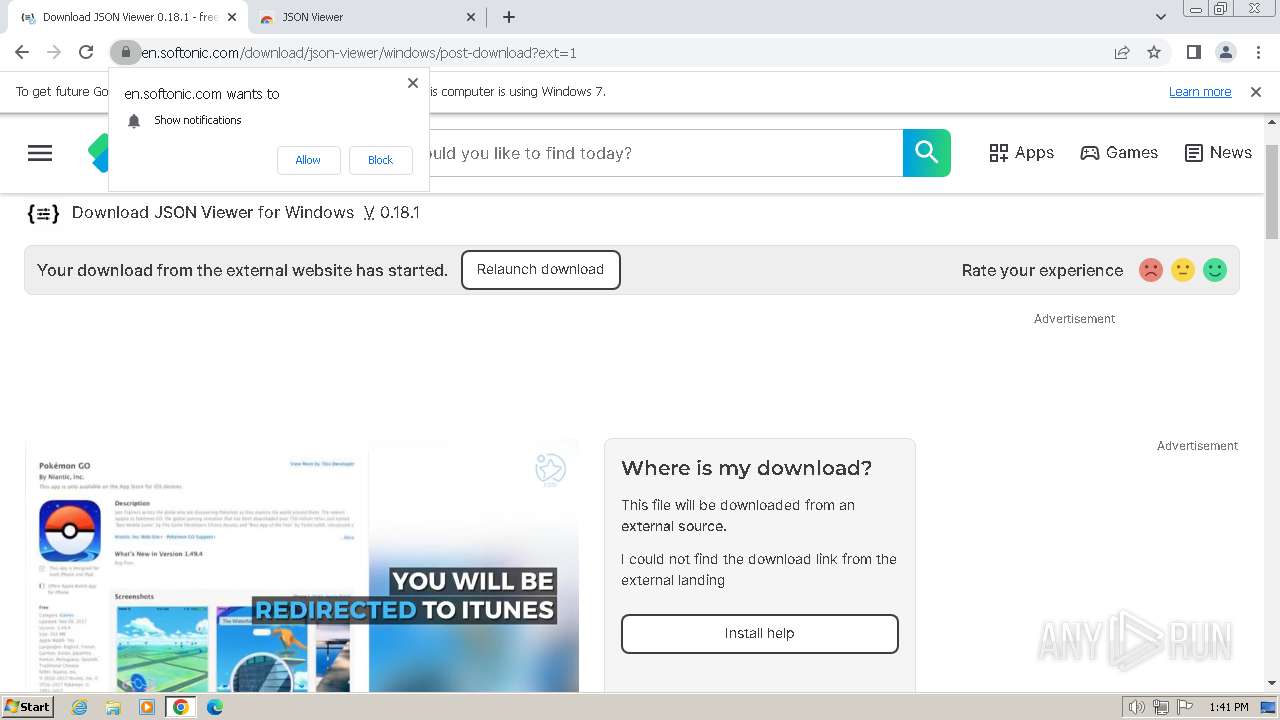1280x720 pixels.
Task: Click the 'Where is my download?' heading
Action: pos(747,468)
